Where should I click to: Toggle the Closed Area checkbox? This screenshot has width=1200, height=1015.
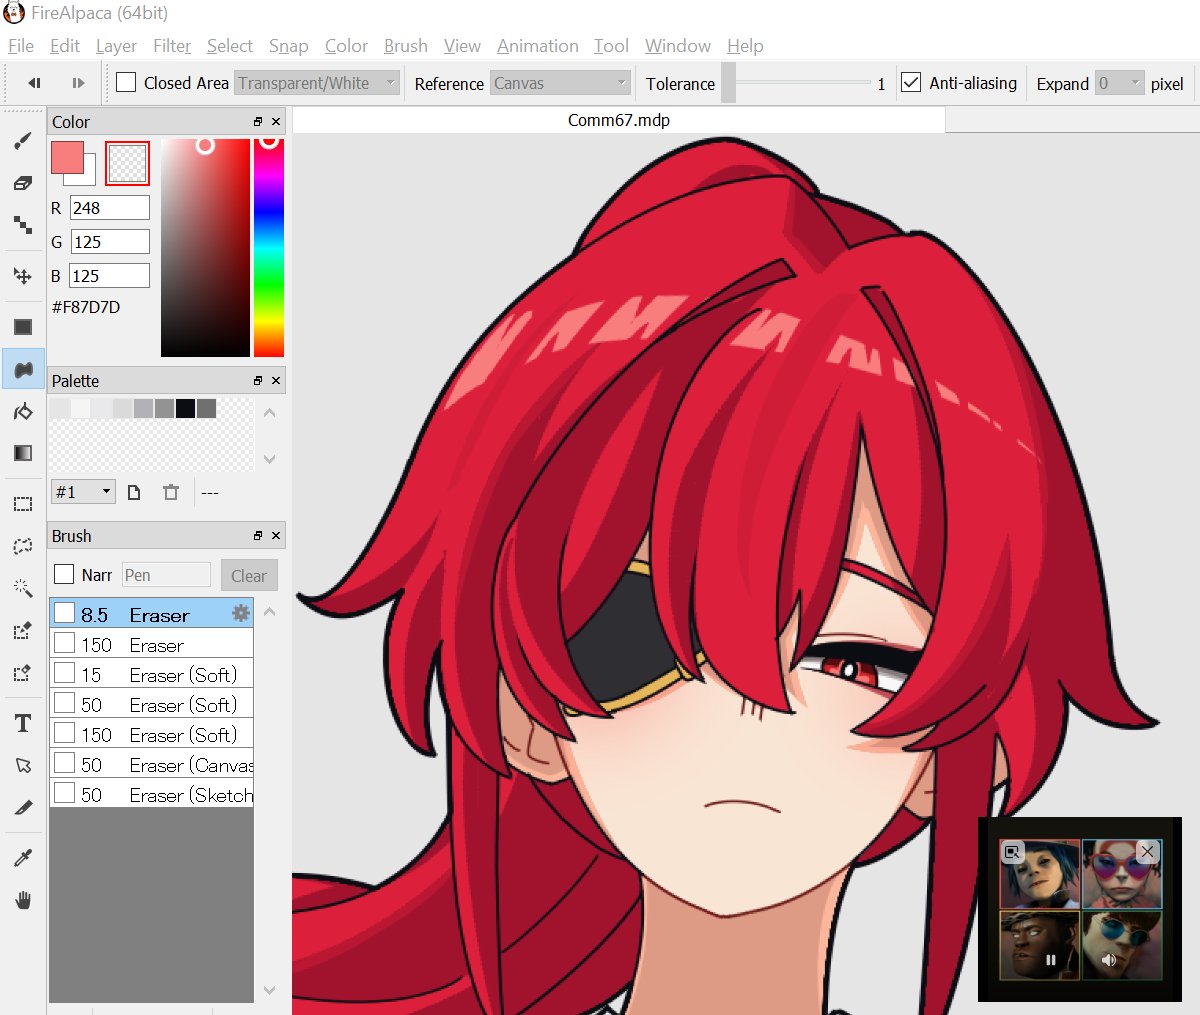pyautogui.click(x=126, y=82)
